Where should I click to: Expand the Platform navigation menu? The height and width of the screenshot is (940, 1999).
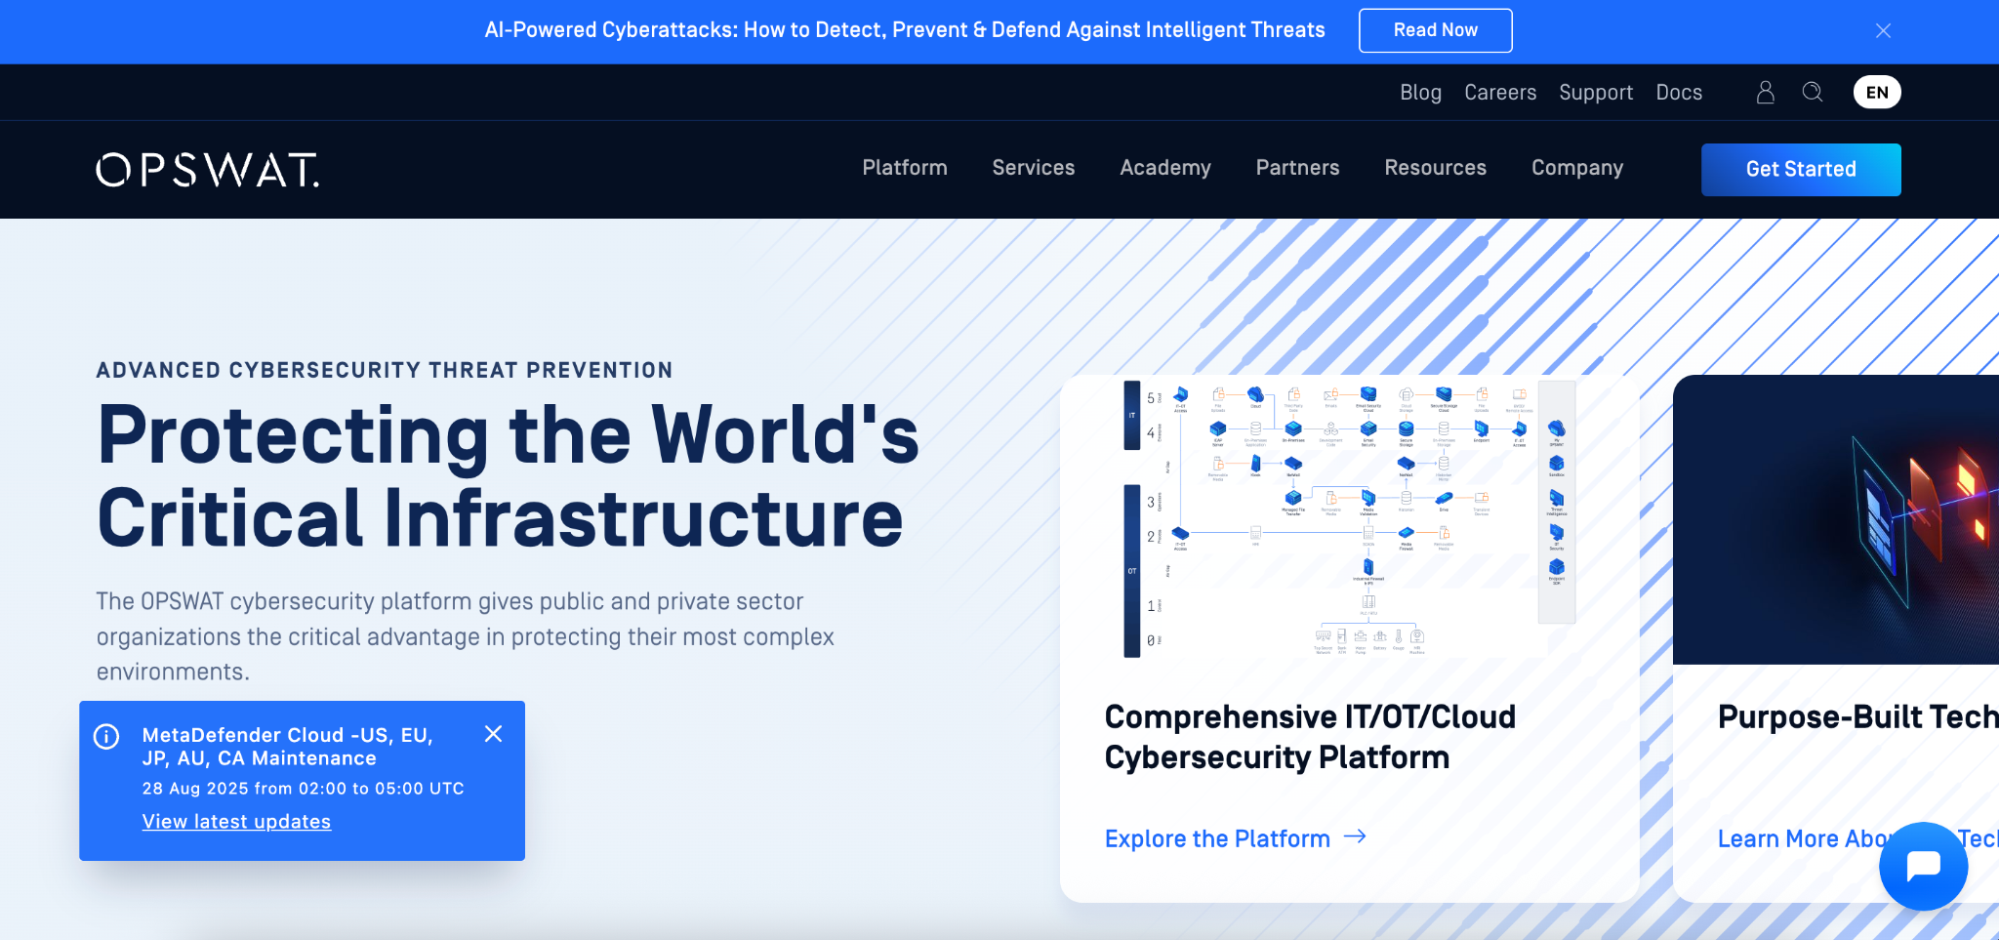(904, 168)
